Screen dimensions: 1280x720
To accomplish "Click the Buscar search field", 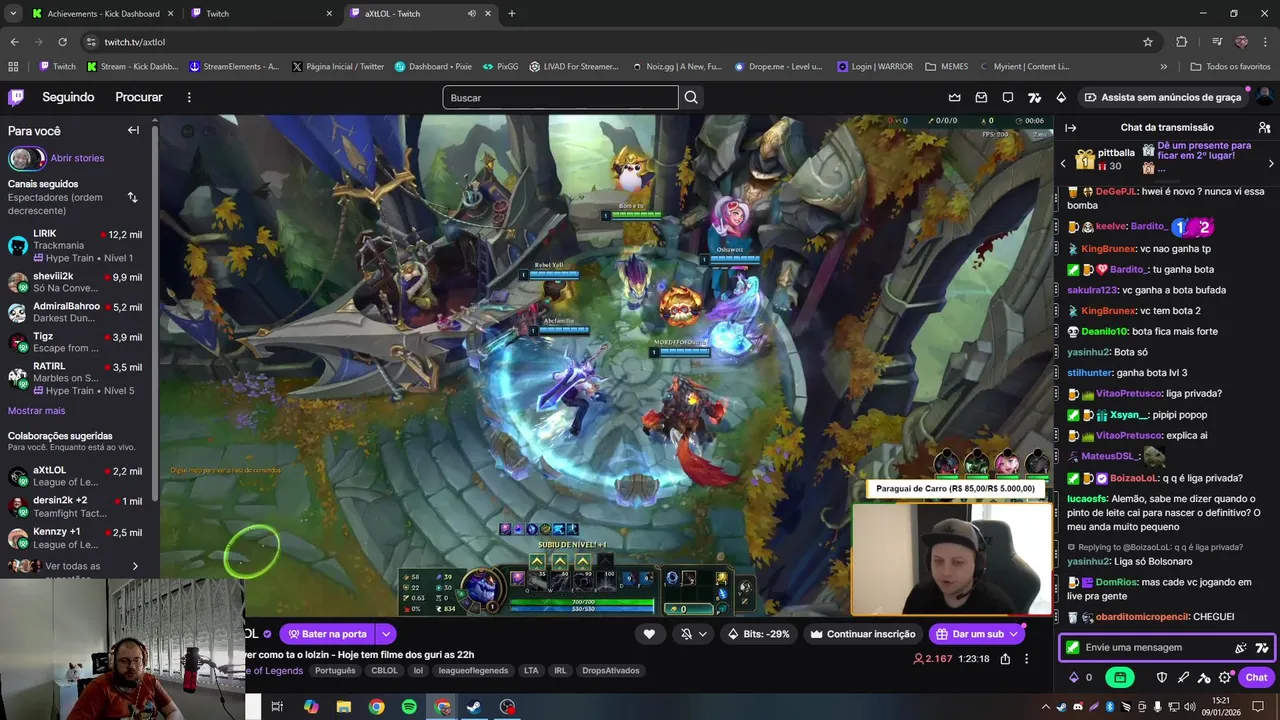I will click(x=560, y=97).
